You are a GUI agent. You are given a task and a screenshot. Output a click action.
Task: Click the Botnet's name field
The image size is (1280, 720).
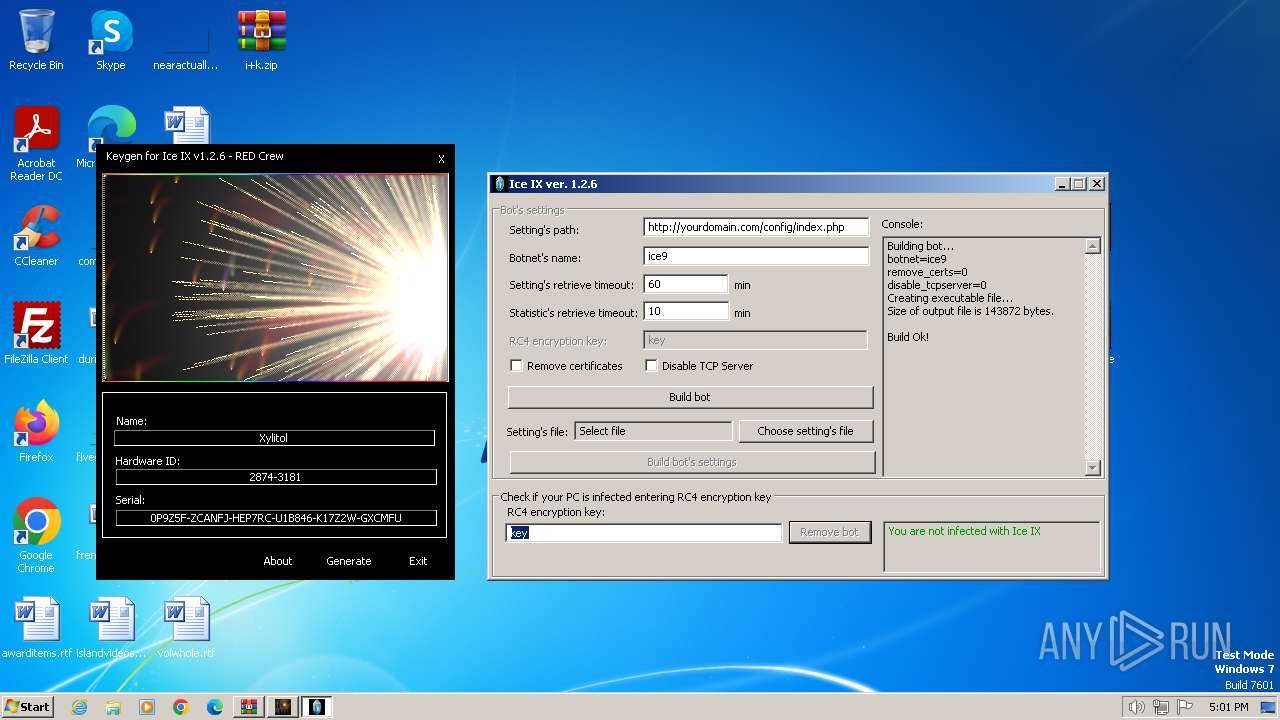[x=756, y=257]
